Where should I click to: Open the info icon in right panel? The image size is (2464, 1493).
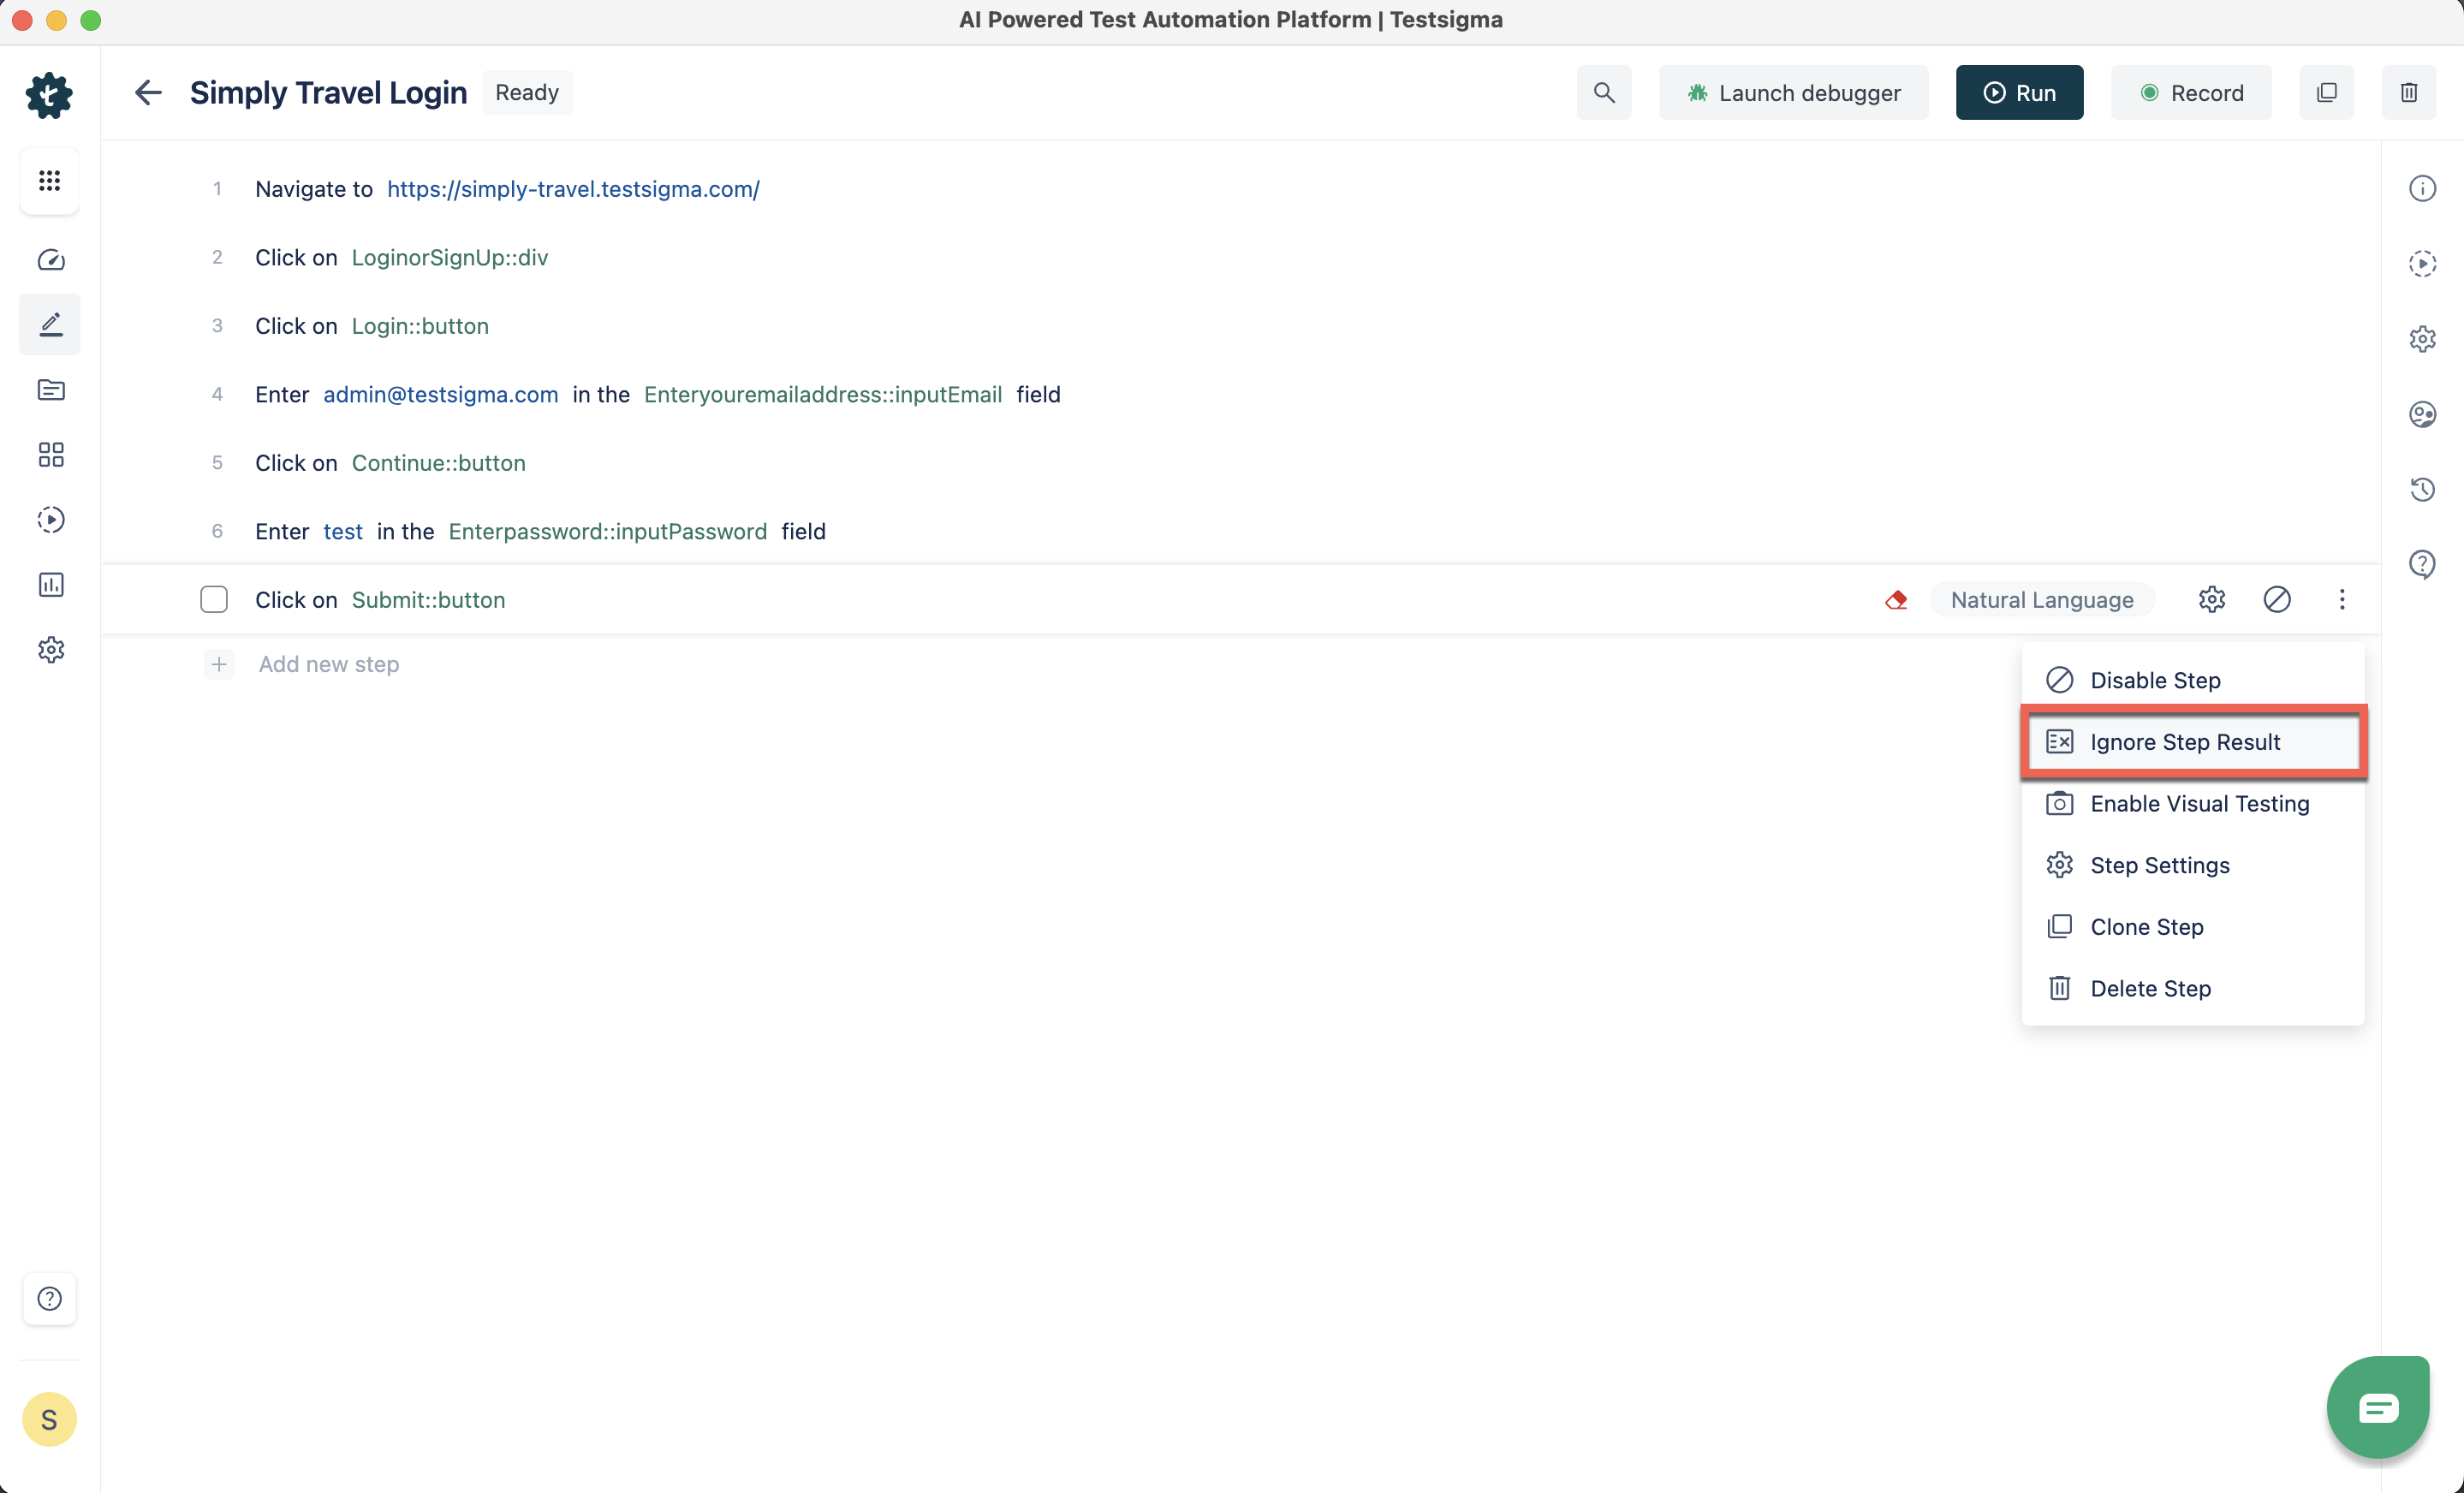2422,189
